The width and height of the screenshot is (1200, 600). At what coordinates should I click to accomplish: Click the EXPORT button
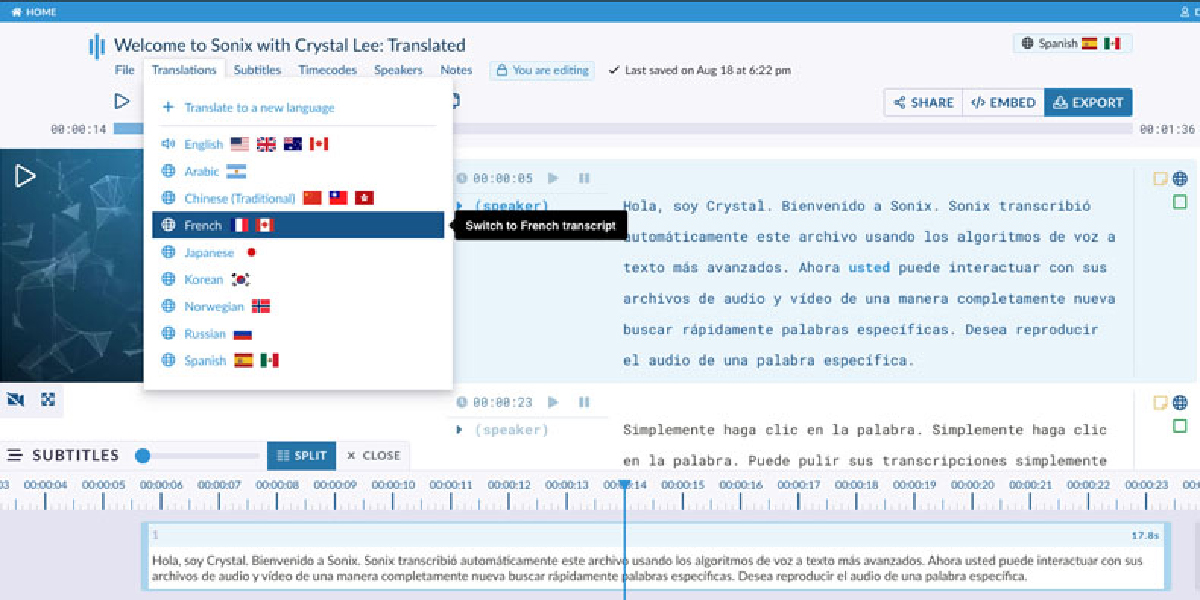pyautogui.click(x=1088, y=102)
